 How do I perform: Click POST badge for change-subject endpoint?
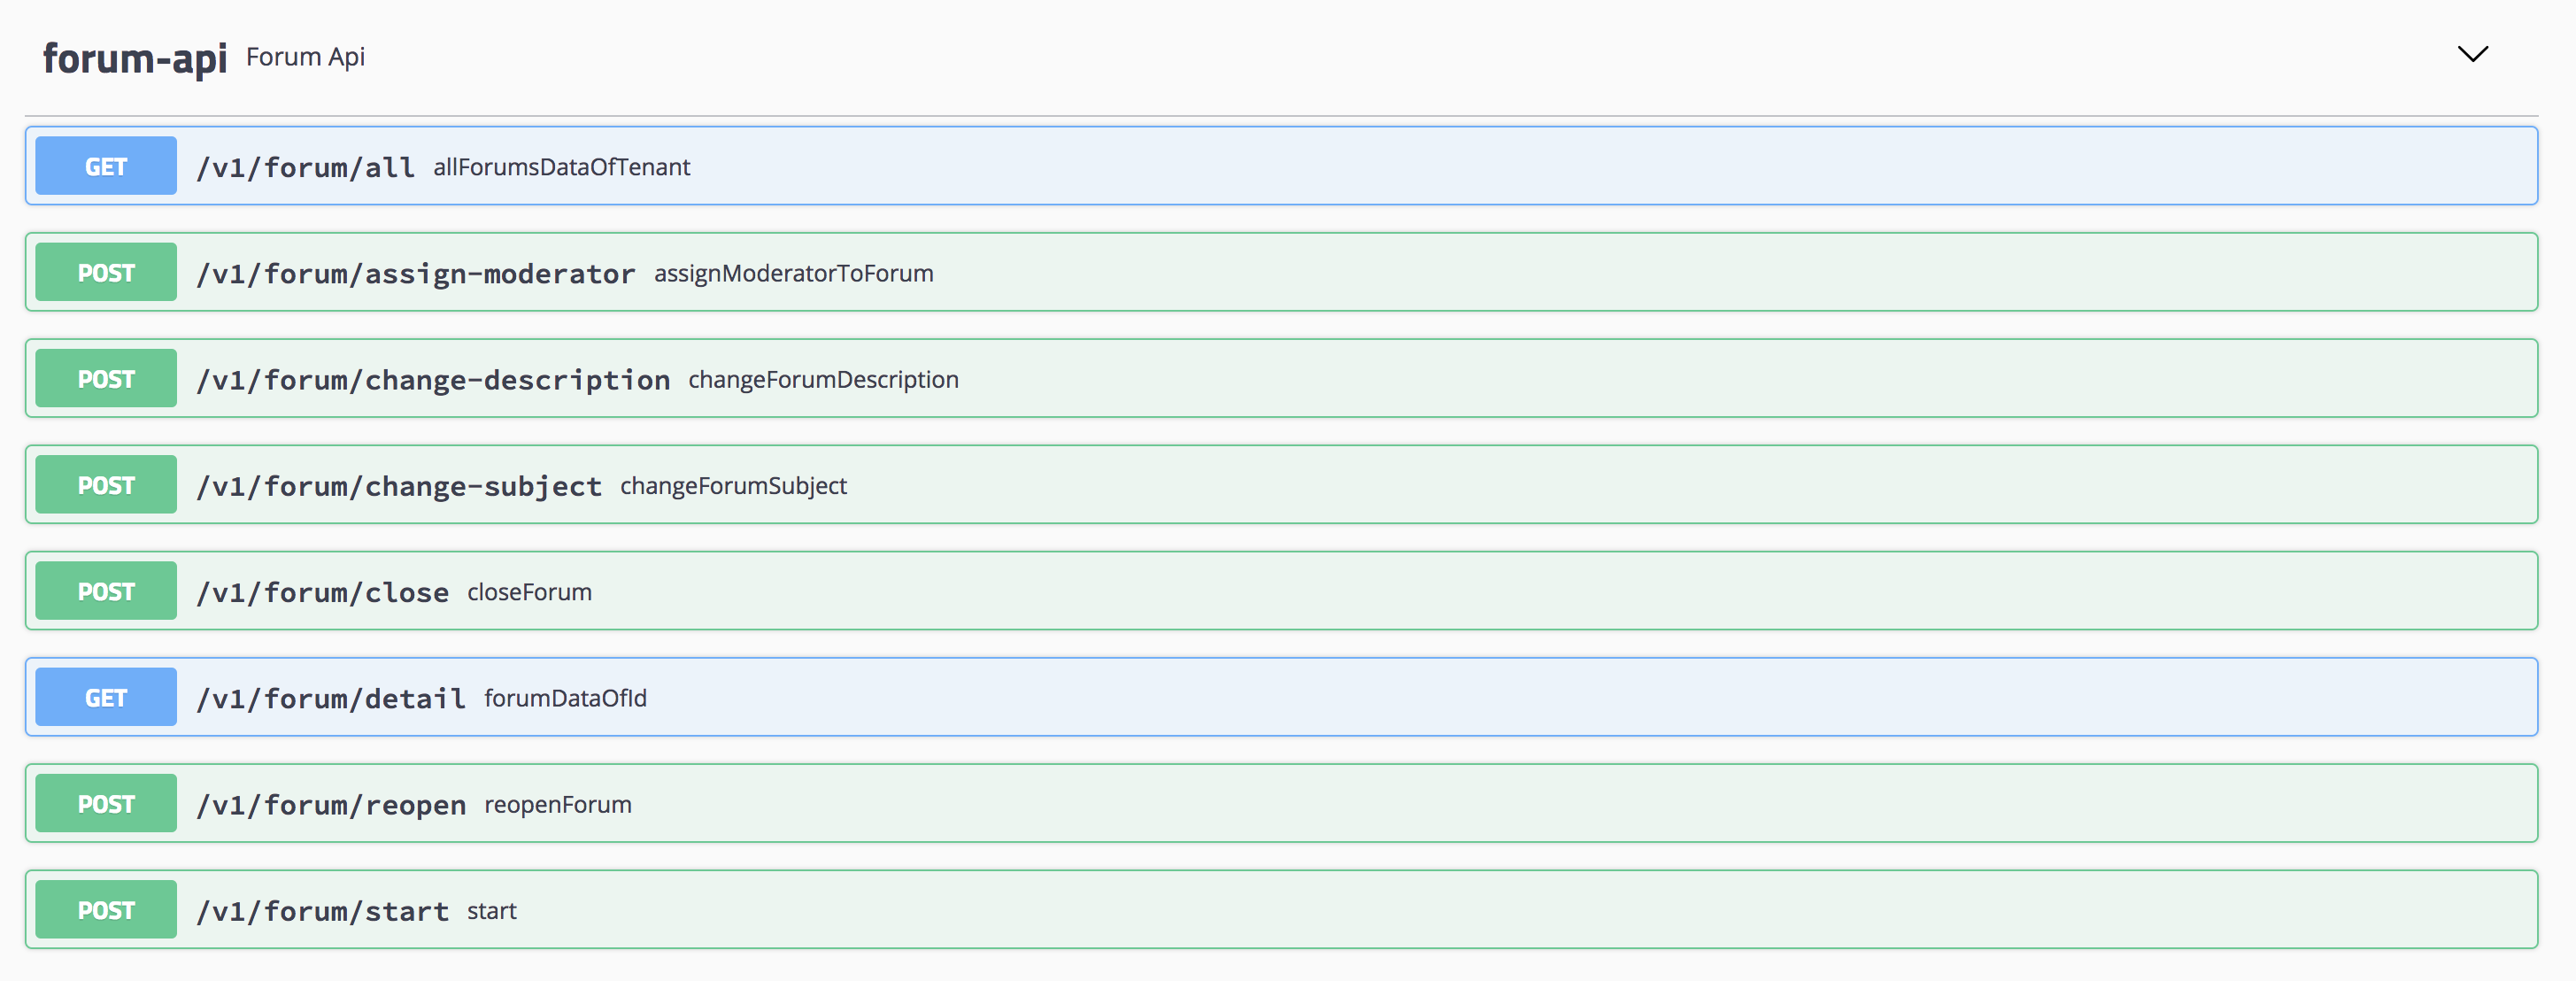coord(106,485)
